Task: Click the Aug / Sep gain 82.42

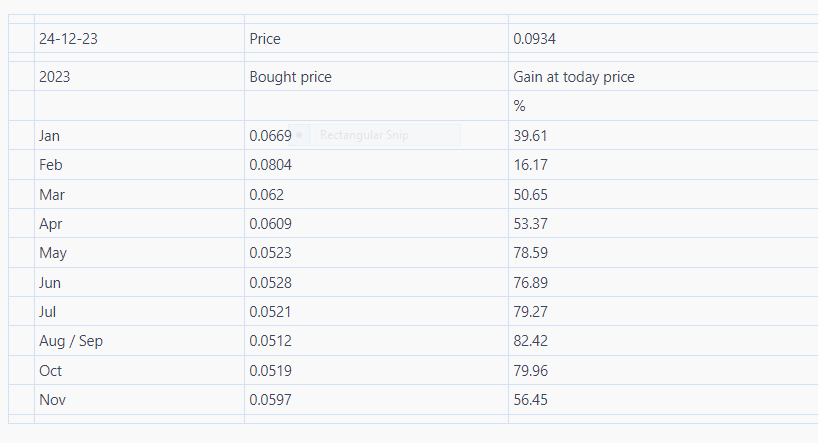Action: click(x=531, y=341)
